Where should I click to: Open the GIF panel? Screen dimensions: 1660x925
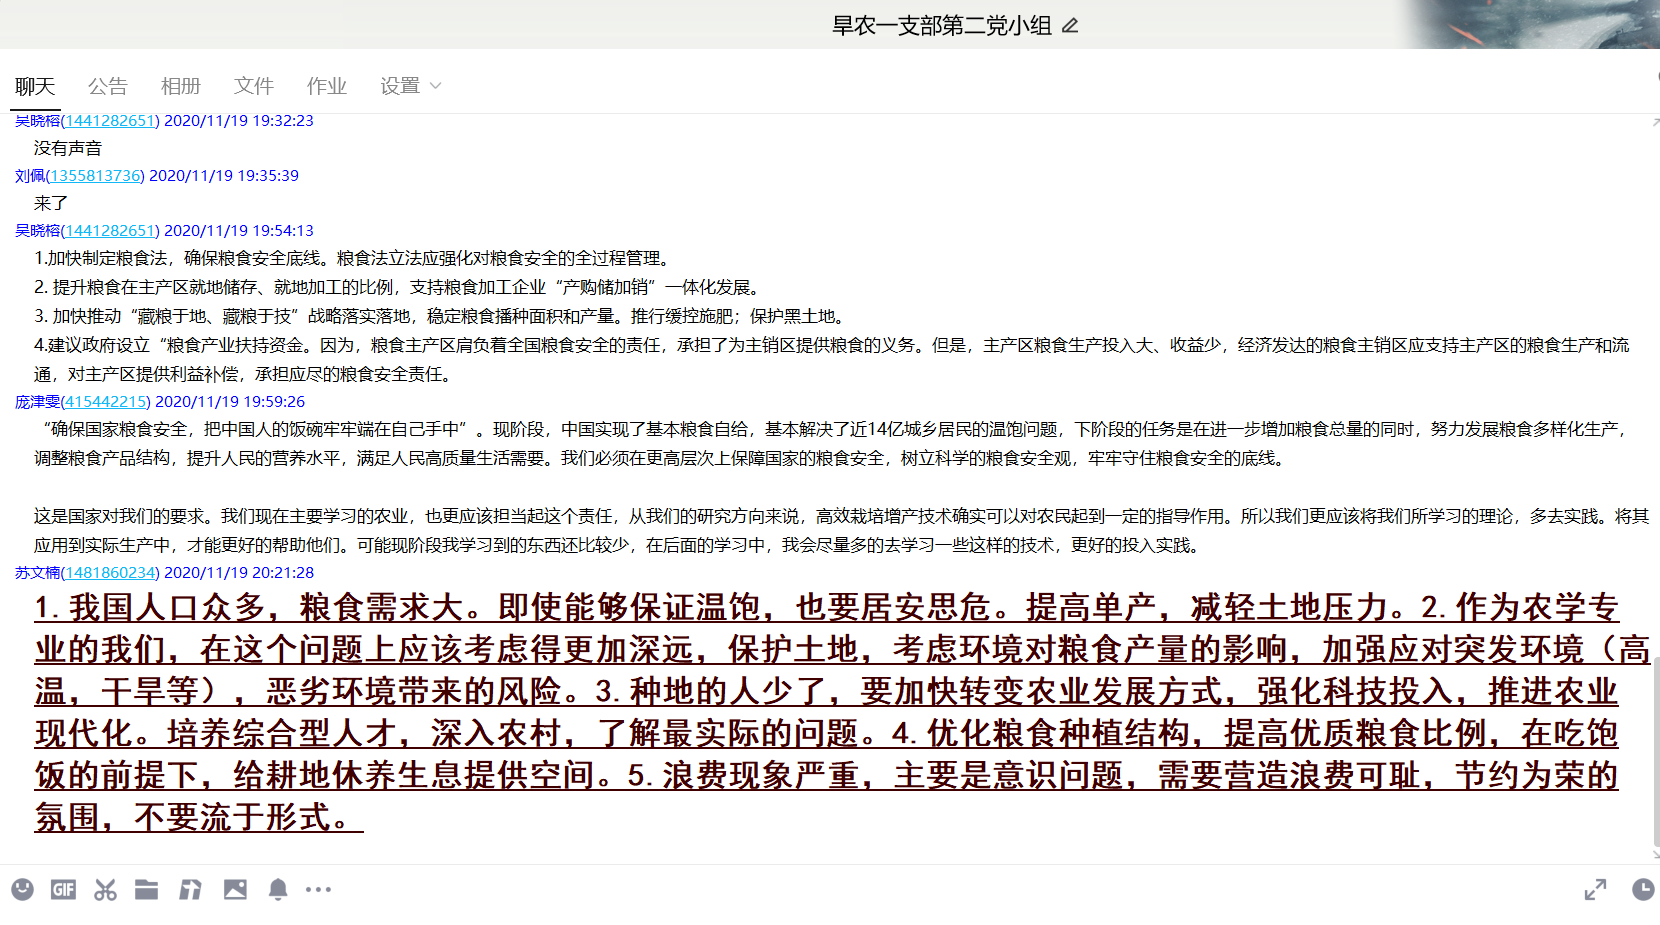(63, 889)
